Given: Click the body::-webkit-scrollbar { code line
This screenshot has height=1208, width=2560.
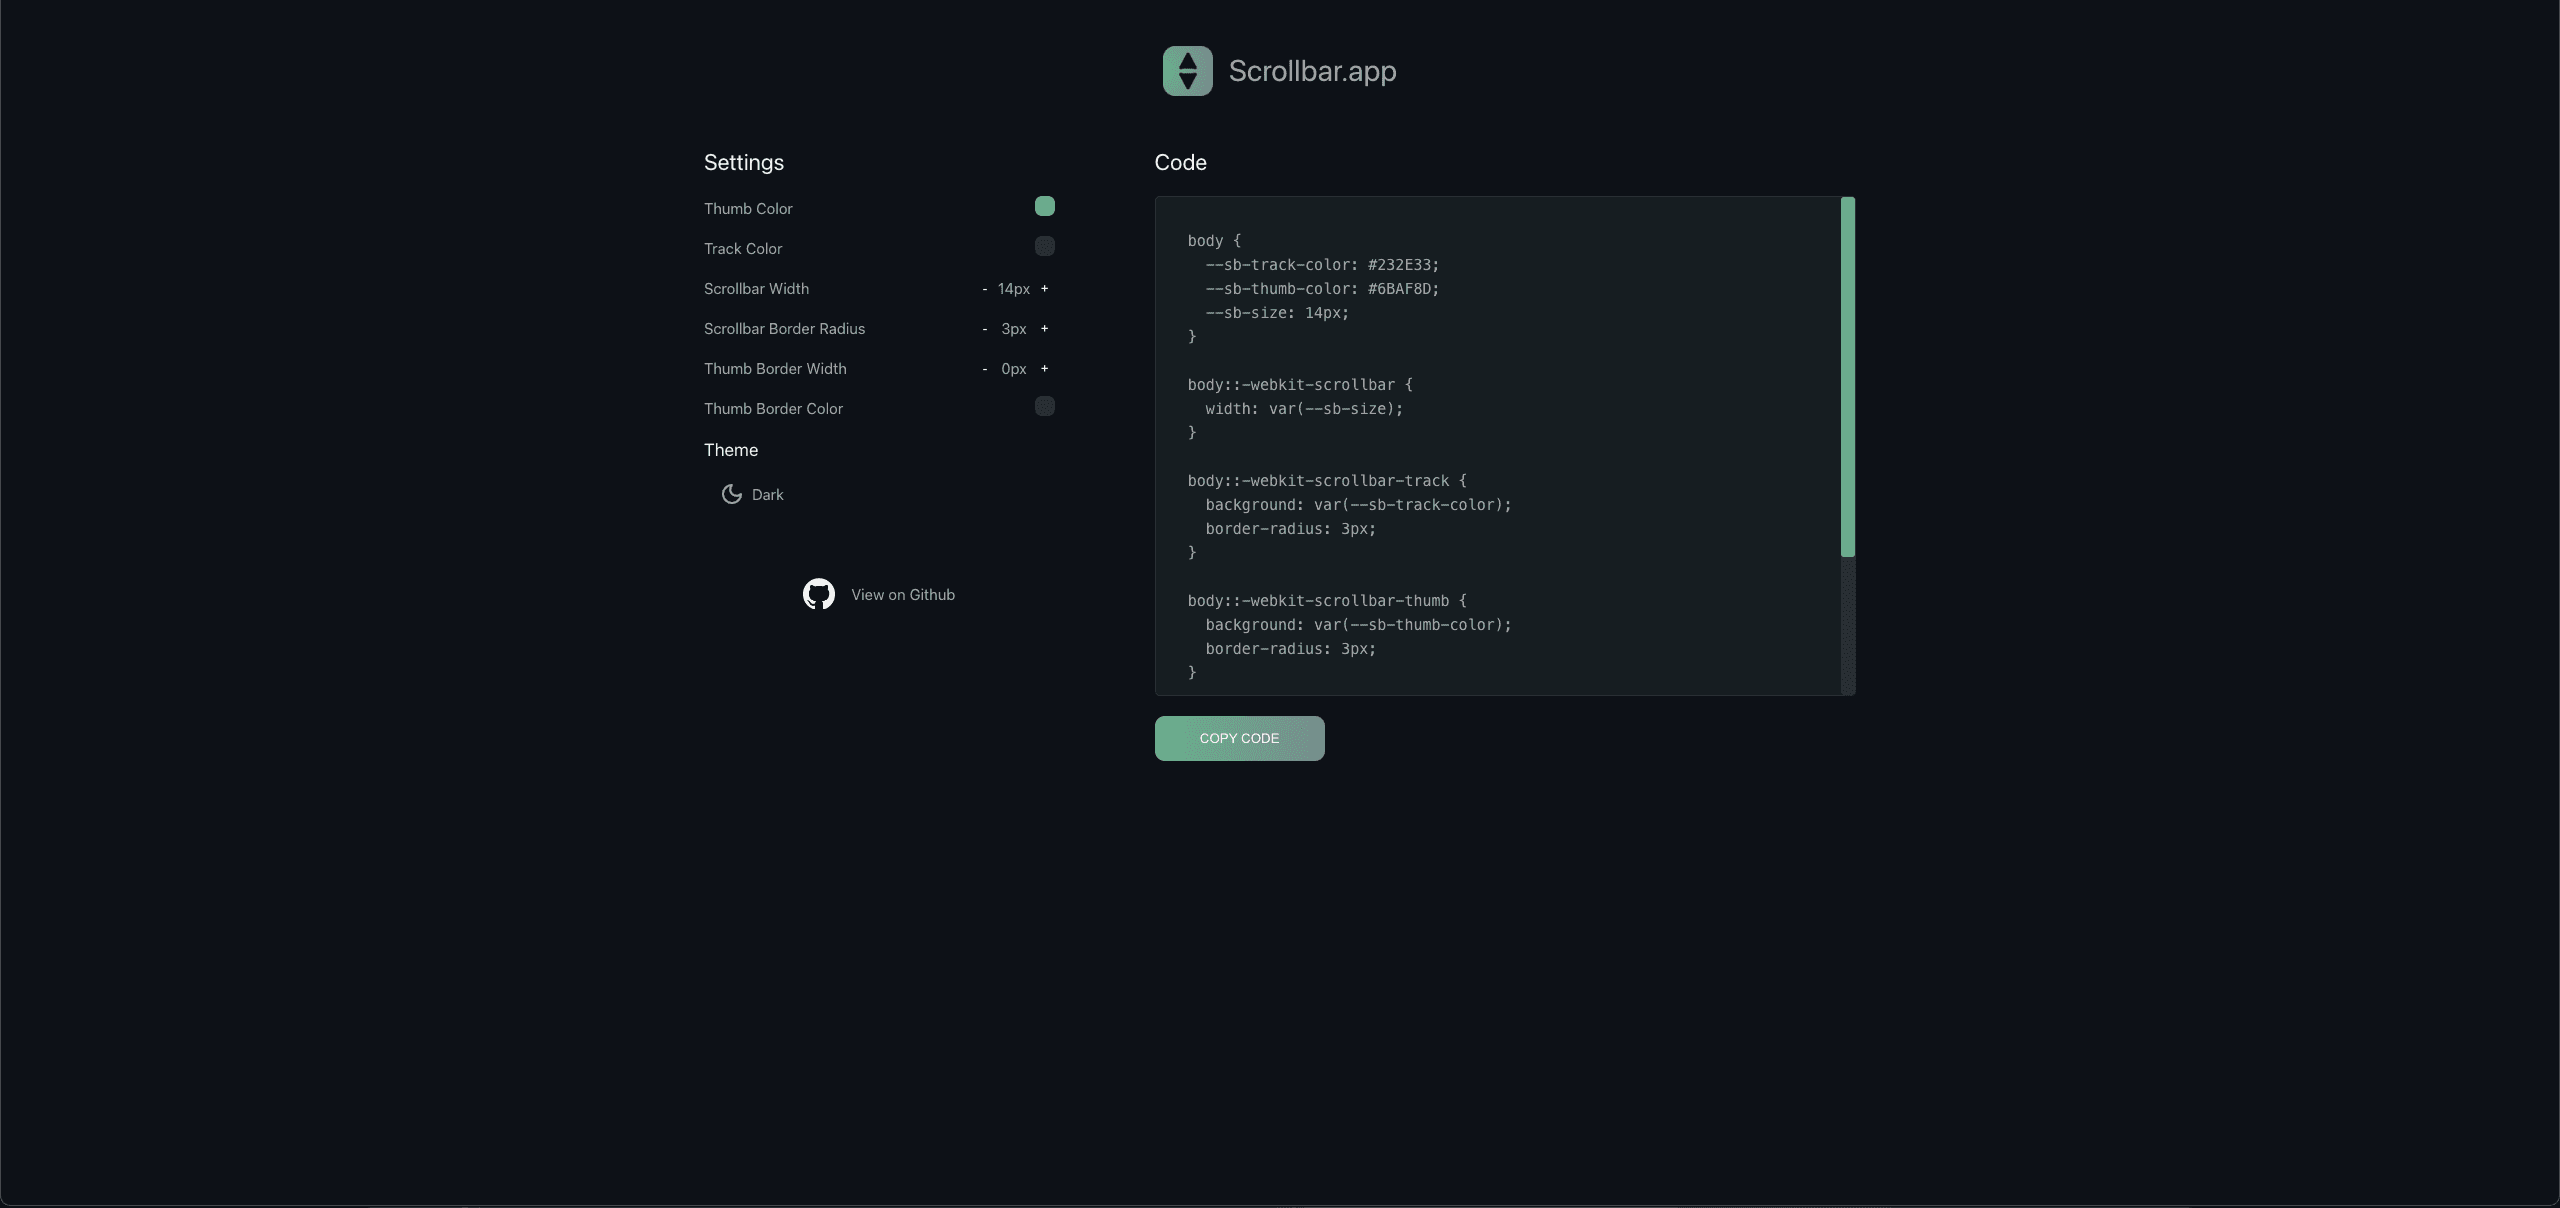Looking at the screenshot, I should pyautogui.click(x=1300, y=385).
